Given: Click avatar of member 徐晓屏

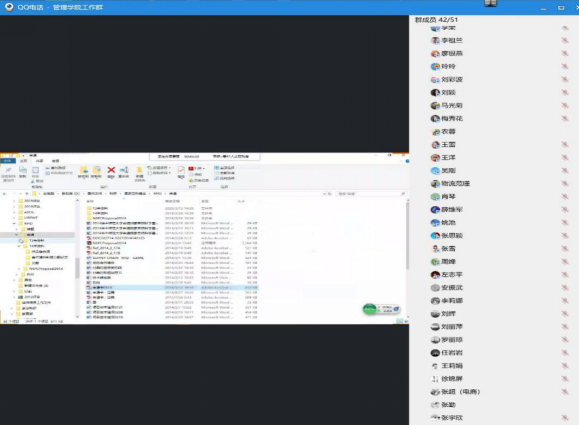Looking at the screenshot, I should [435, 379].
